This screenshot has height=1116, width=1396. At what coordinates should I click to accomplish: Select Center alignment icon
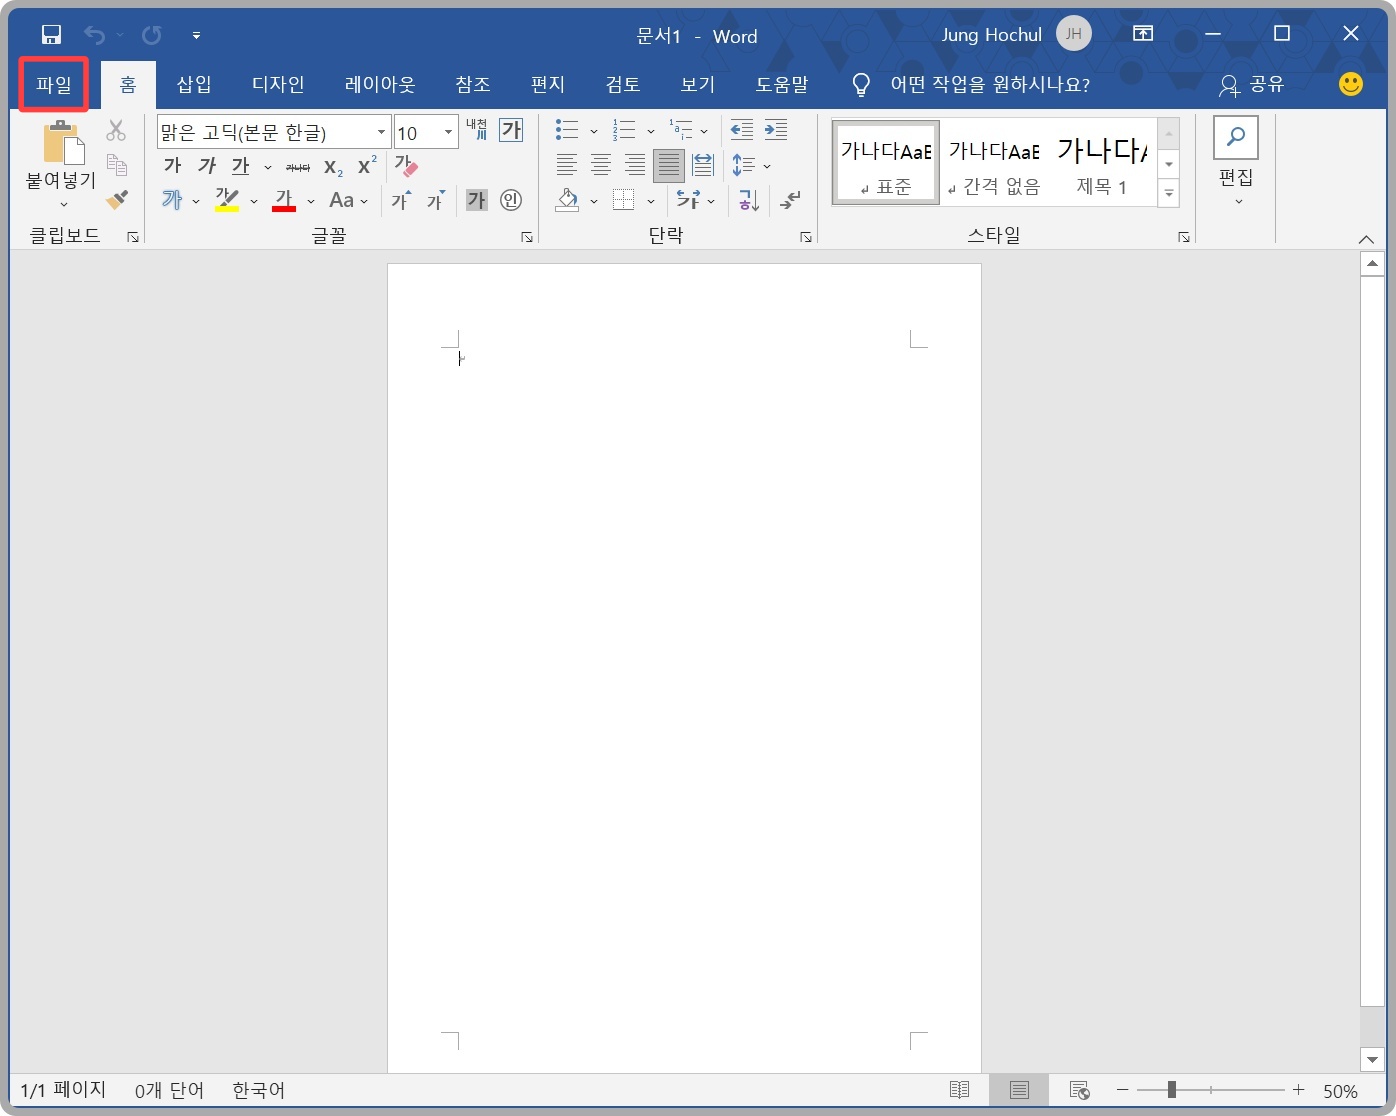[x=601, y=165]
